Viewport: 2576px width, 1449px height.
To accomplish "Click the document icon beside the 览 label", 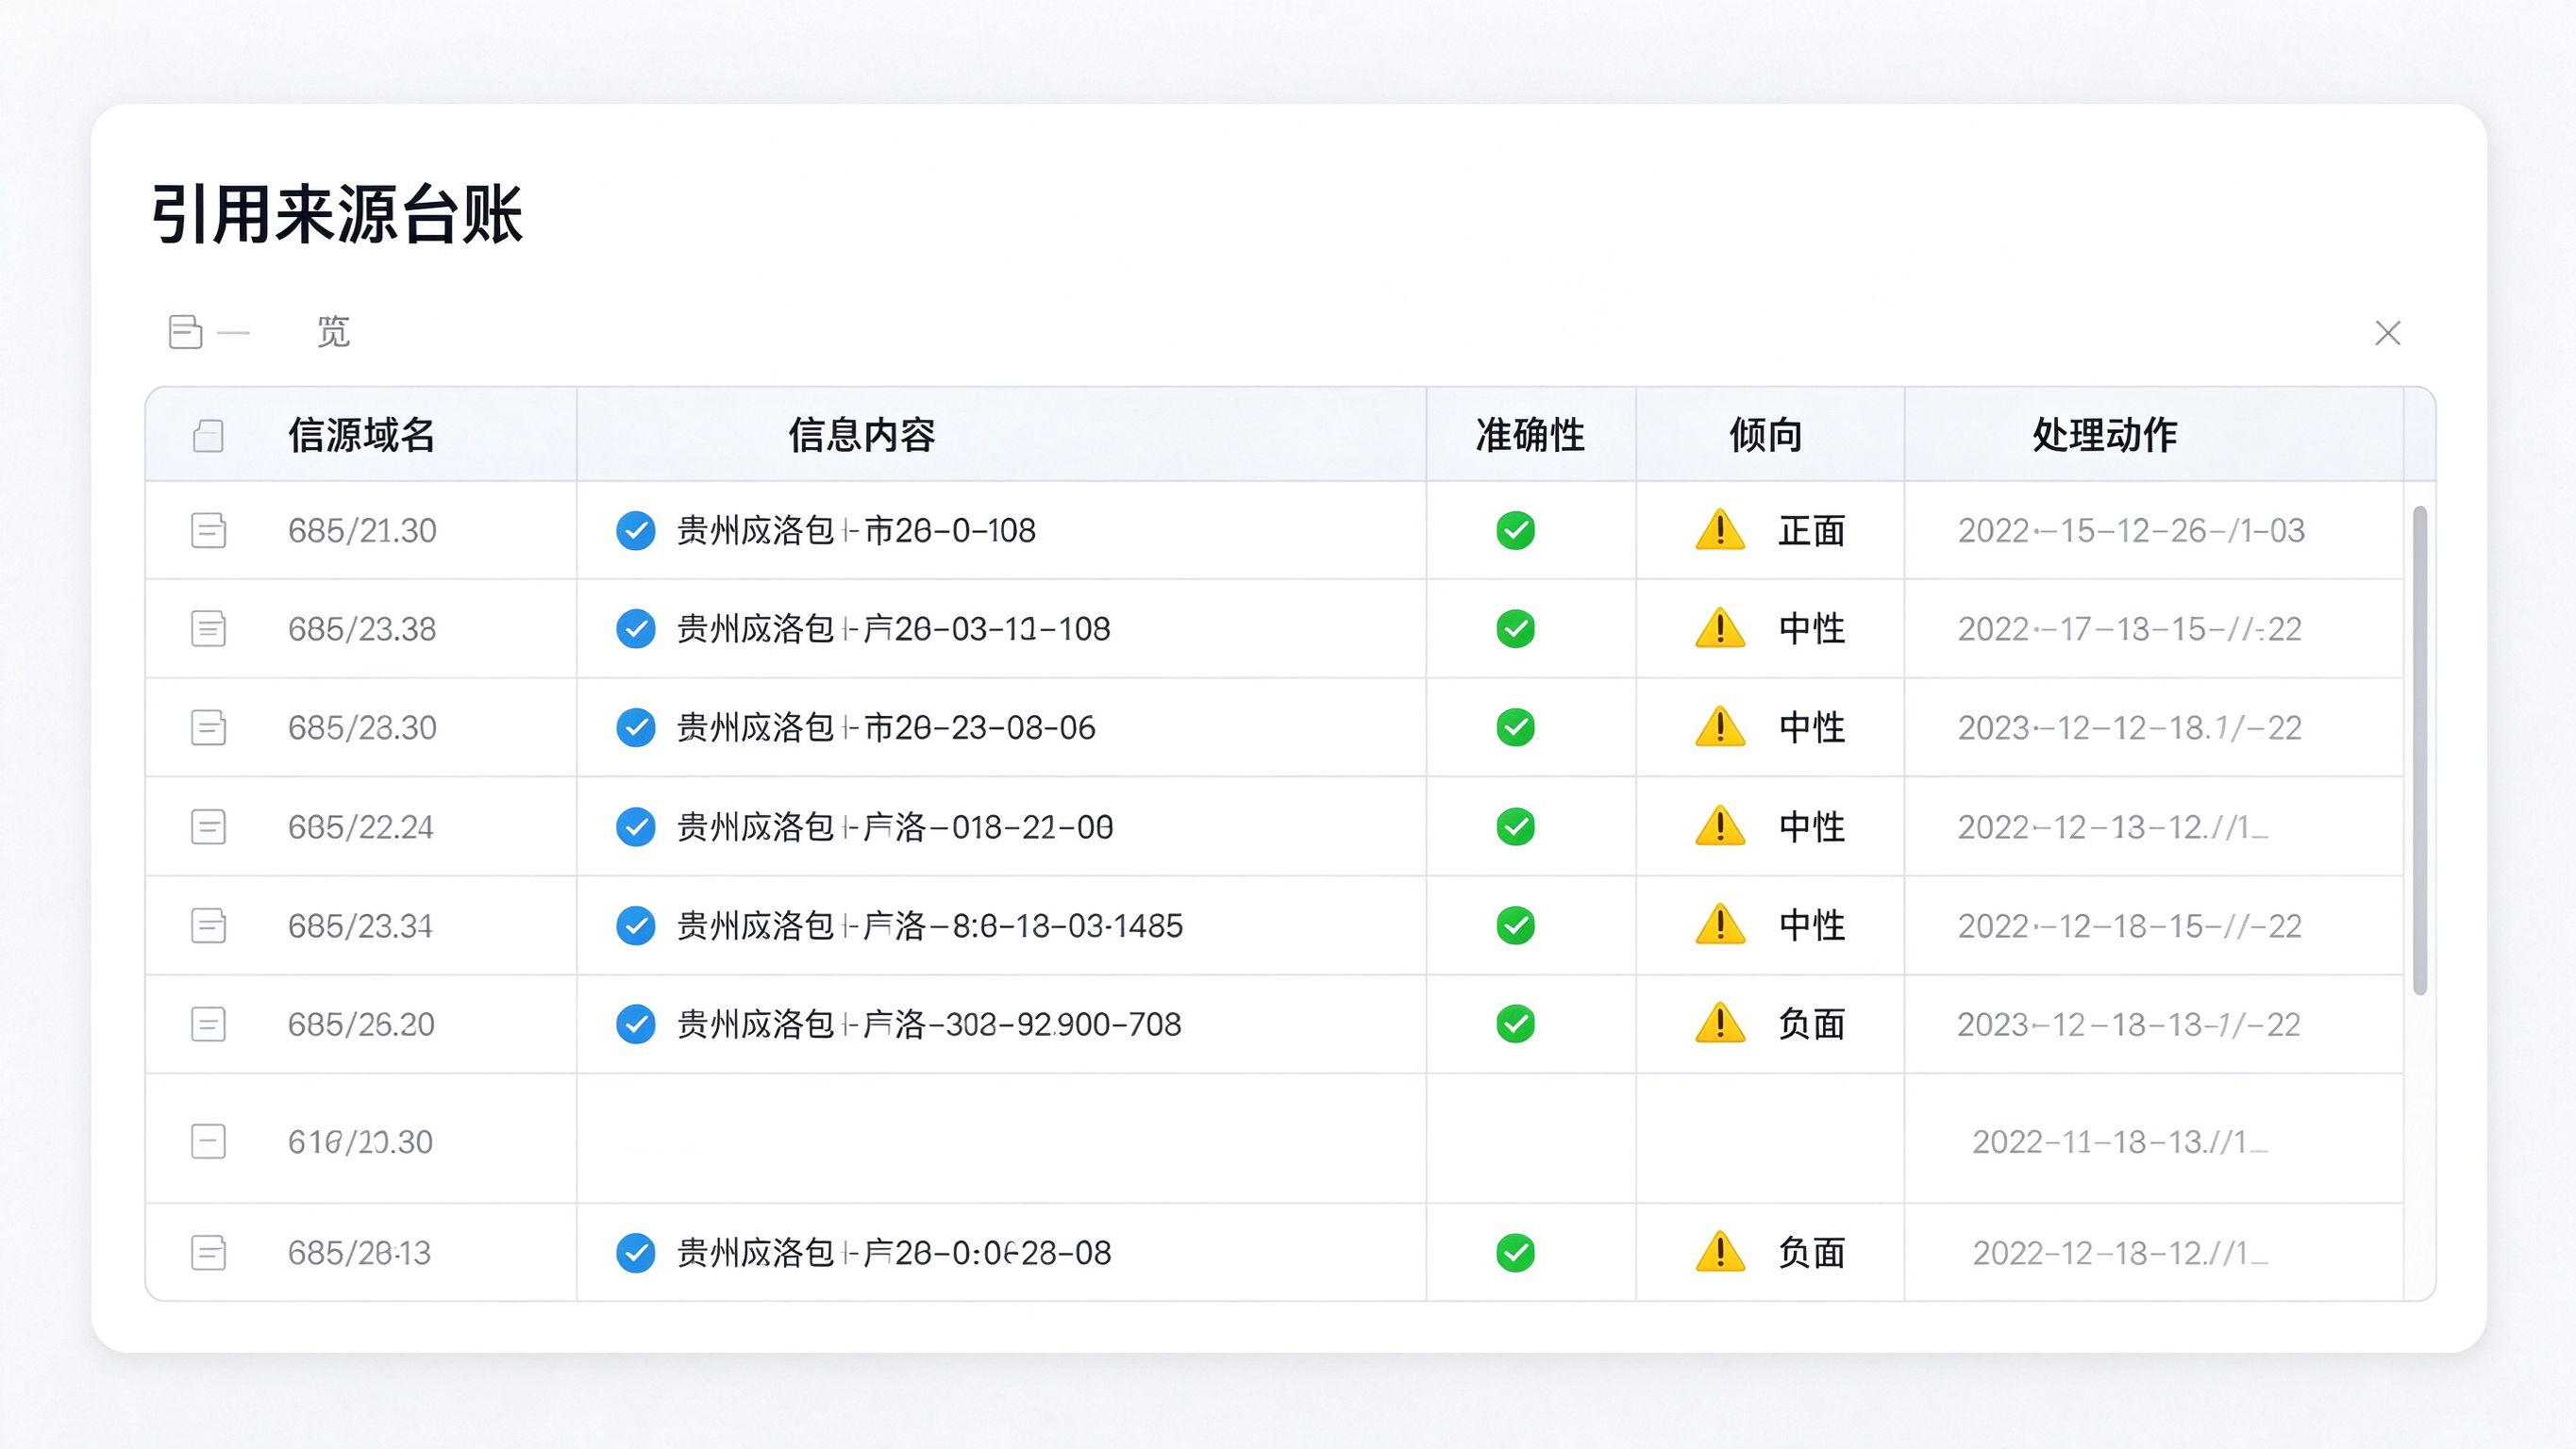I will coord(186,331).
